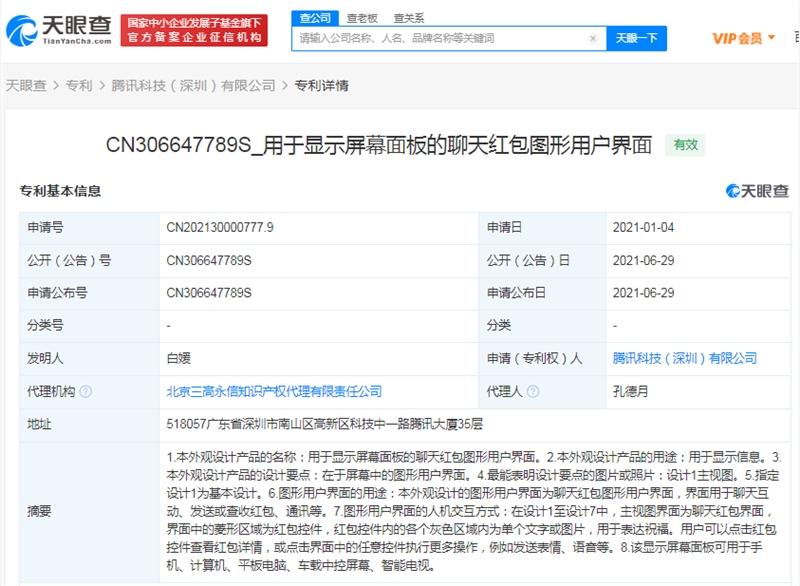Image resolution: width=800 pixels, height=586 pixels.
Task: Clear the search box with the X icon
Action: tap(593, 38)
